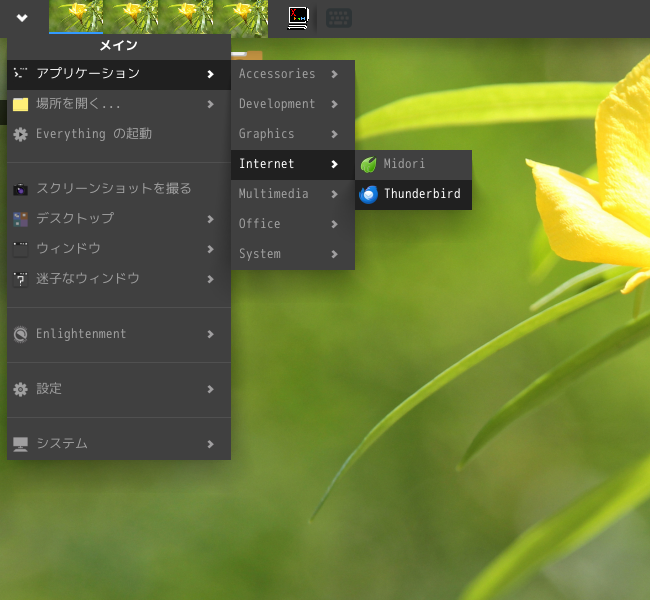Open the System applications category

point(293,254)
